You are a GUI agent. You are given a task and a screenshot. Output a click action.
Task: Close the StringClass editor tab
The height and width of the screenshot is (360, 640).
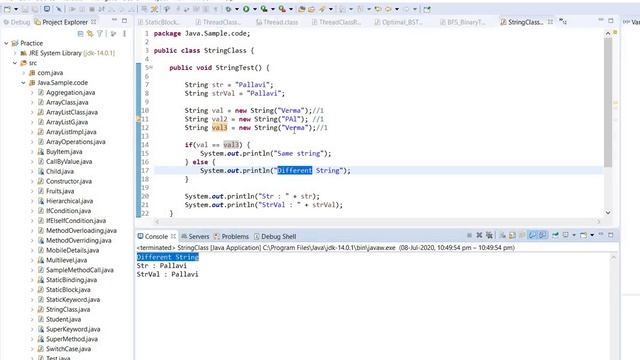pos(550,22)
